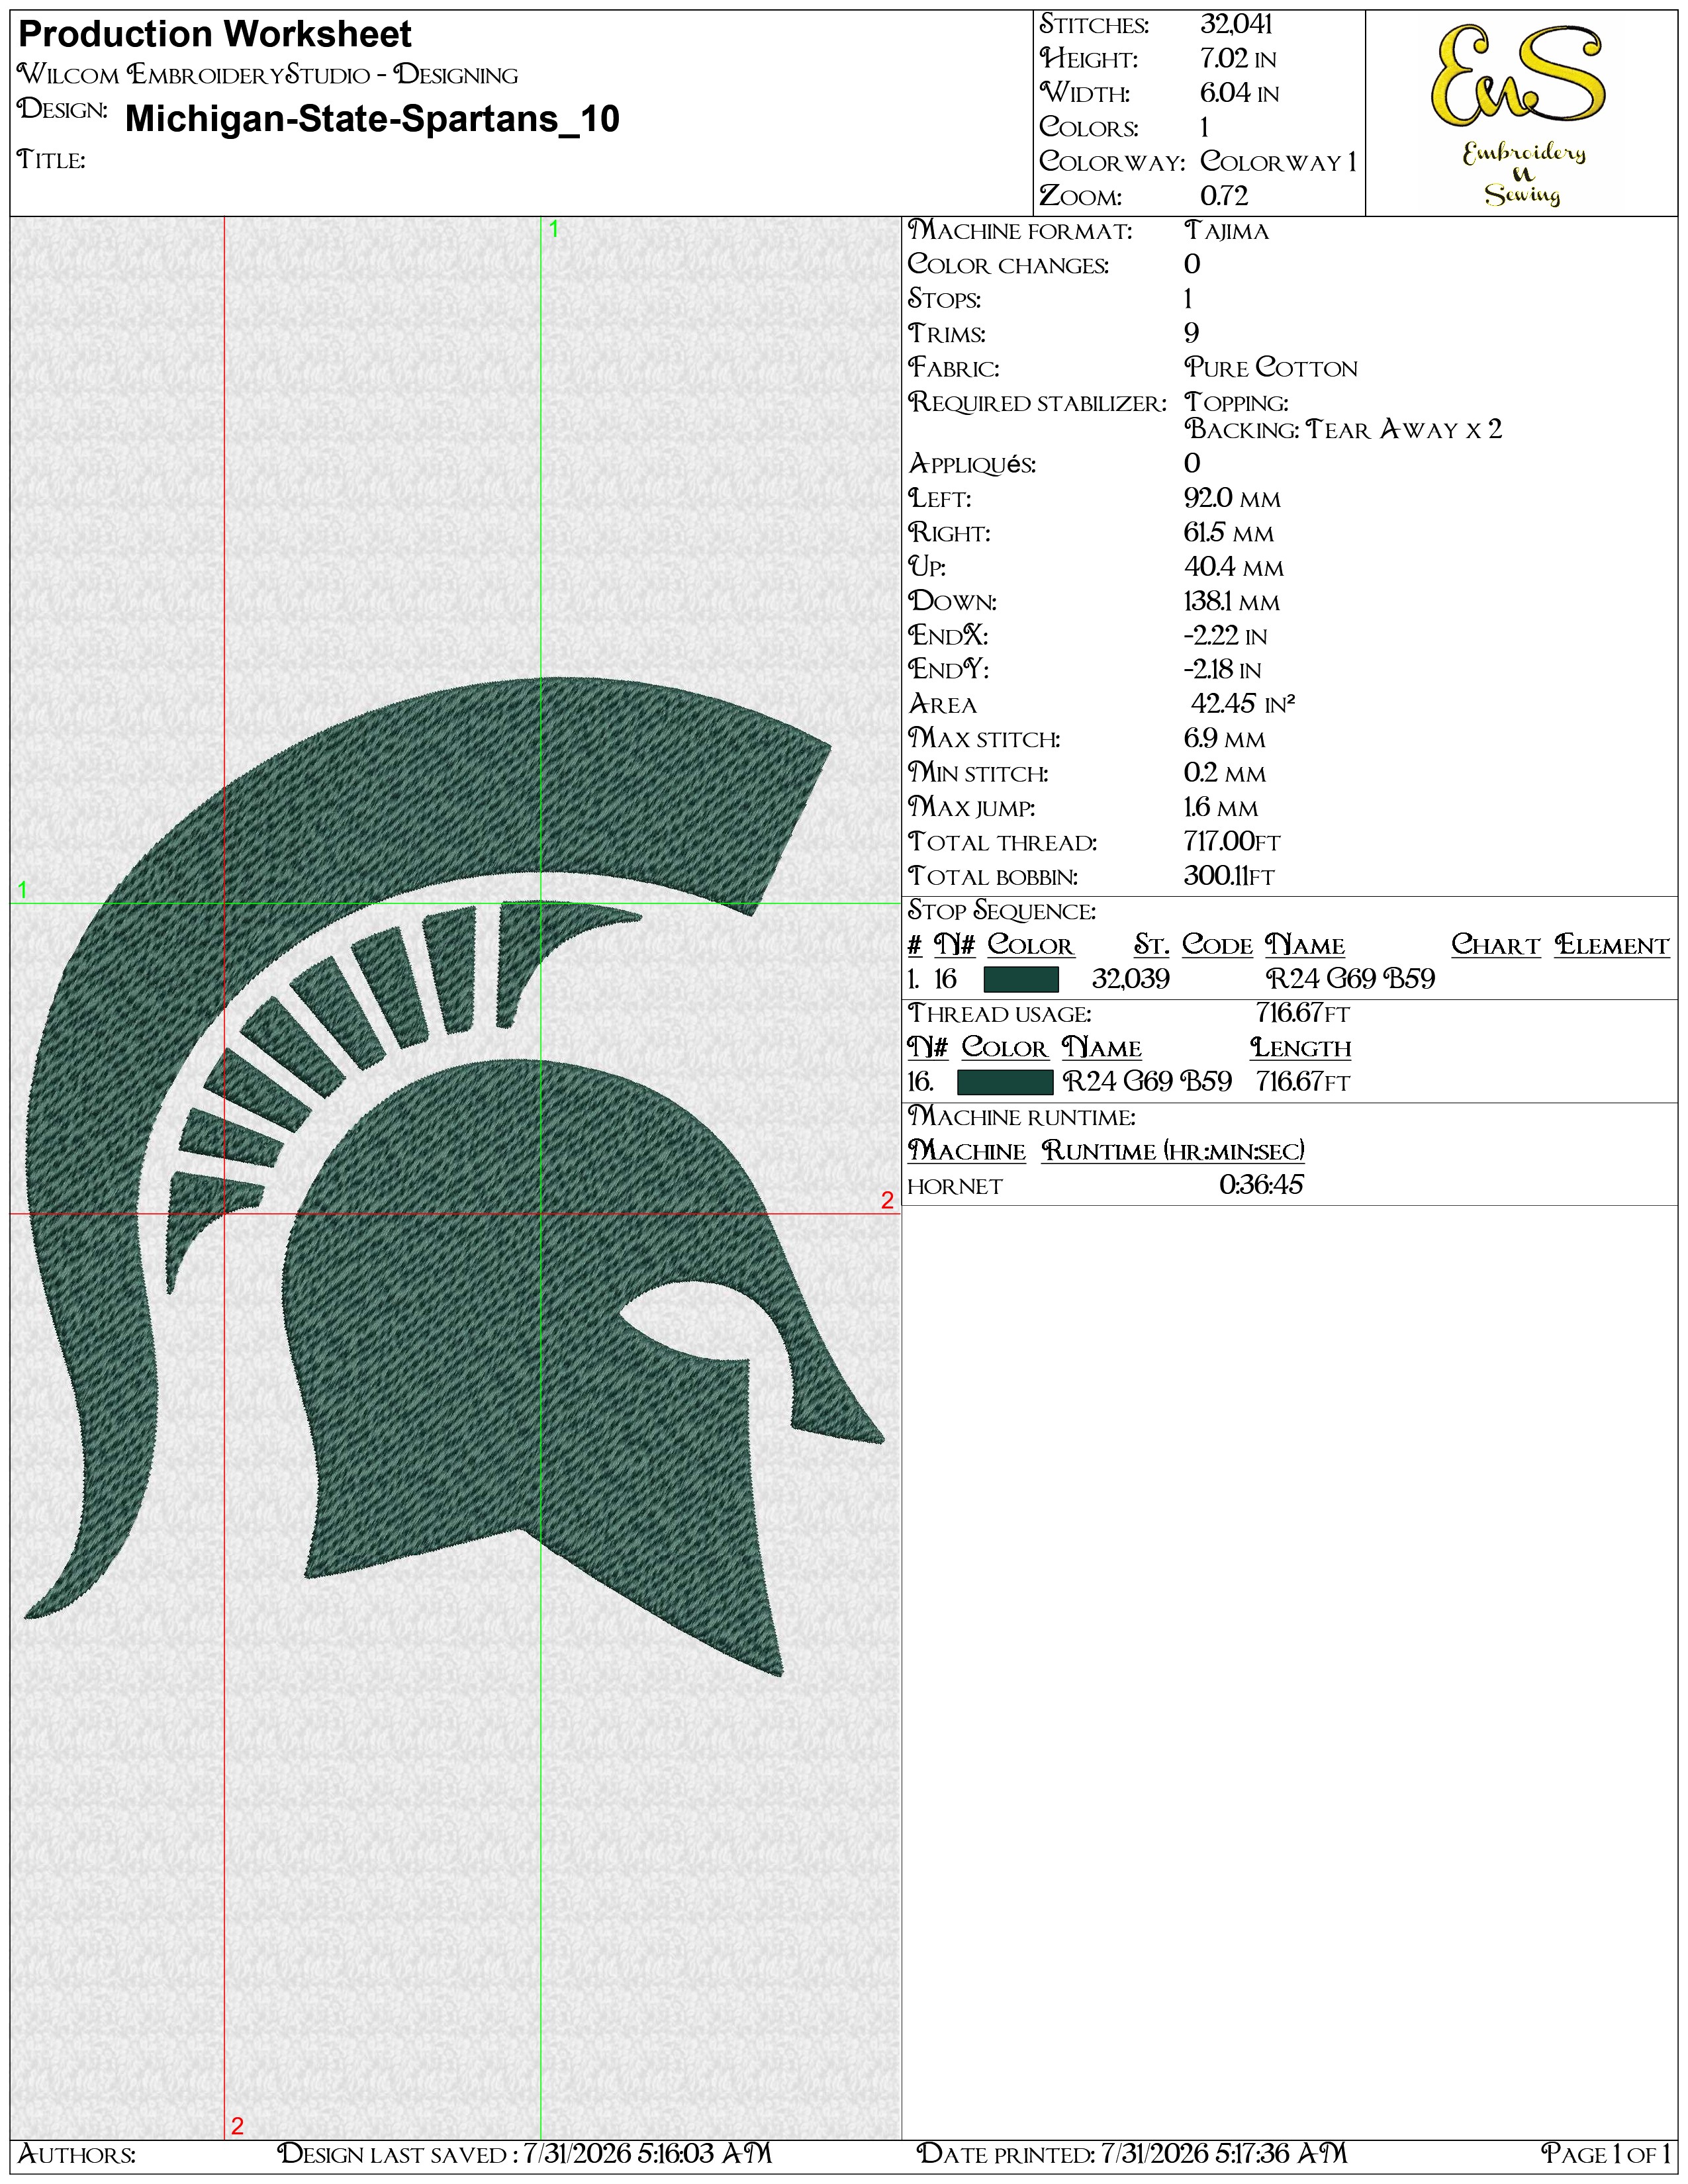
Task: Click the machine format value 'Tajima'
Action: point(1226,231)
